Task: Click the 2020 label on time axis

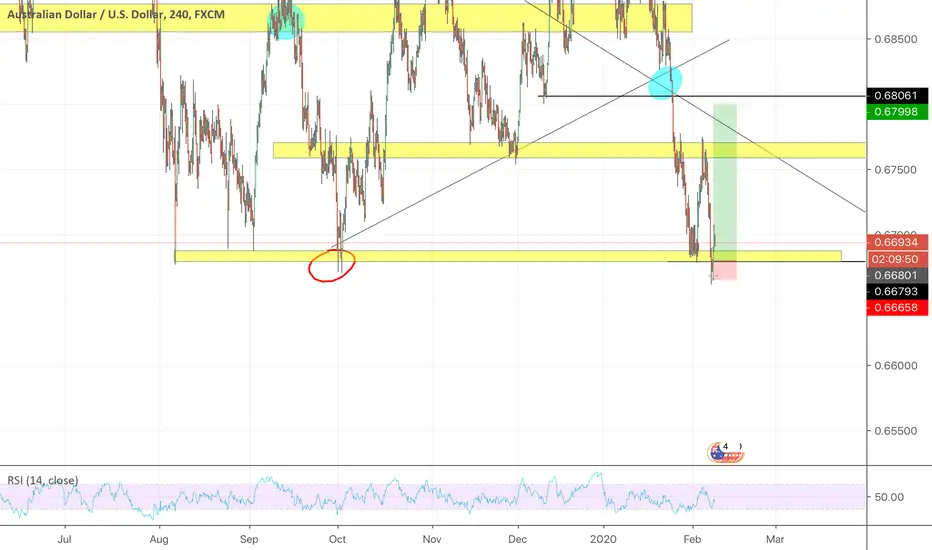Action: click(x=603, y=539)
